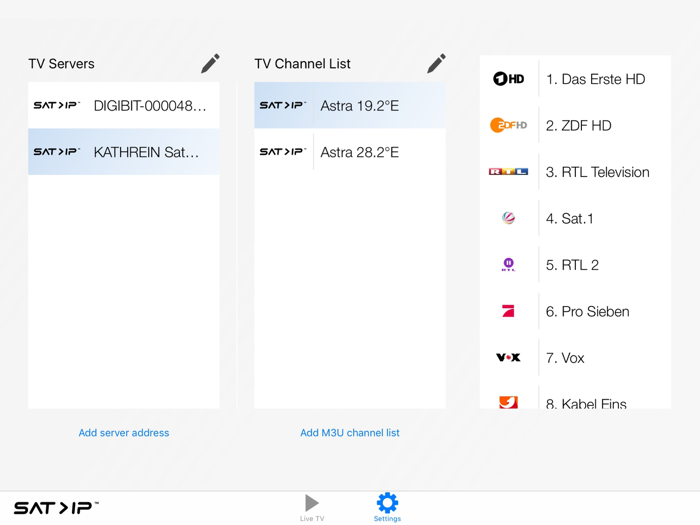Click the ZDF HD channel logo
The width and height of the screenshot is (700, 525).
[x=508, y=125]
